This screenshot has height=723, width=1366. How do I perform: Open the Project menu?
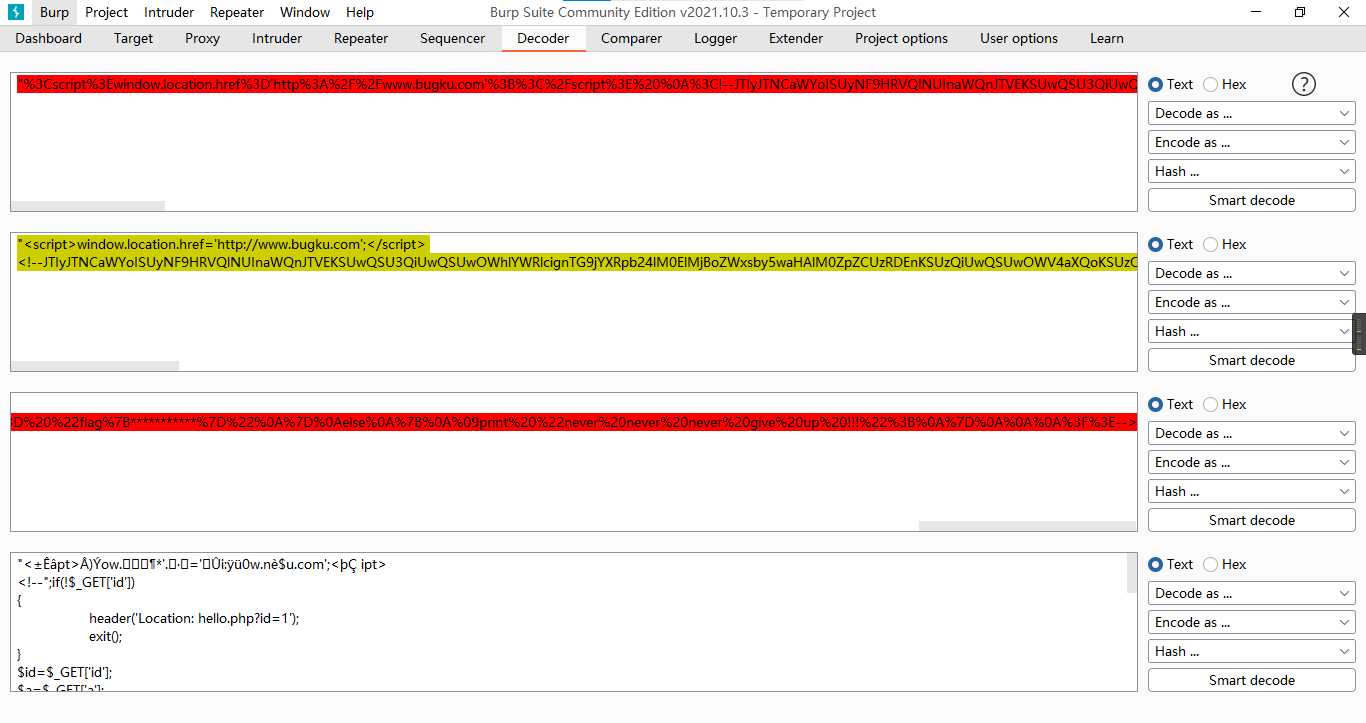[106, 12]
